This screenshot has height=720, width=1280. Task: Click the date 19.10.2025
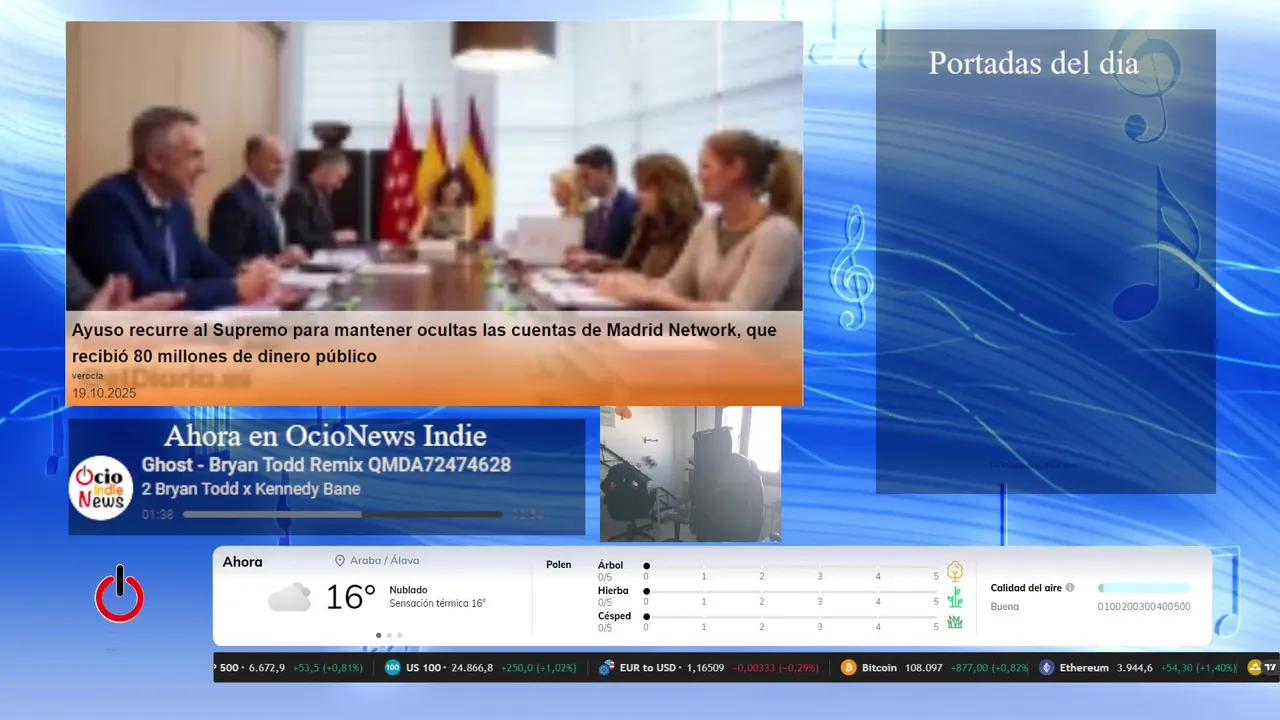coord(104,393)
